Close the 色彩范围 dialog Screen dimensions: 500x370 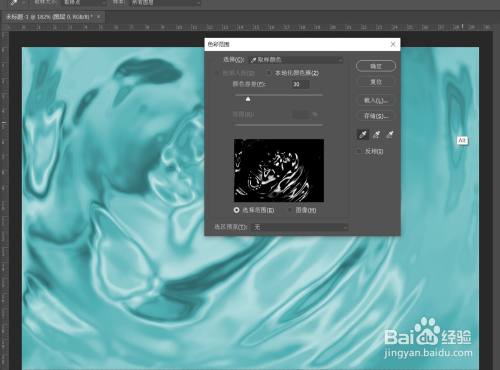[x=393, y=44]
